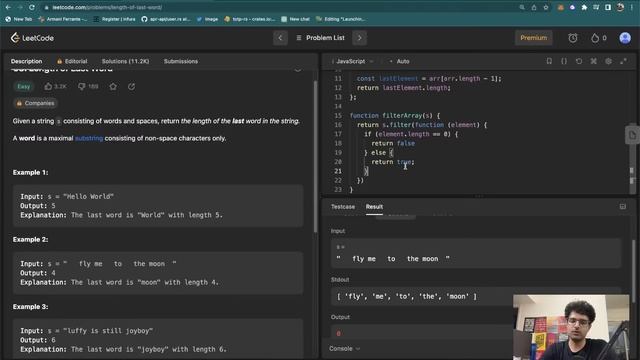Click the LeetCode logo
Screen dimensions: 640x360
pos(32,38)
